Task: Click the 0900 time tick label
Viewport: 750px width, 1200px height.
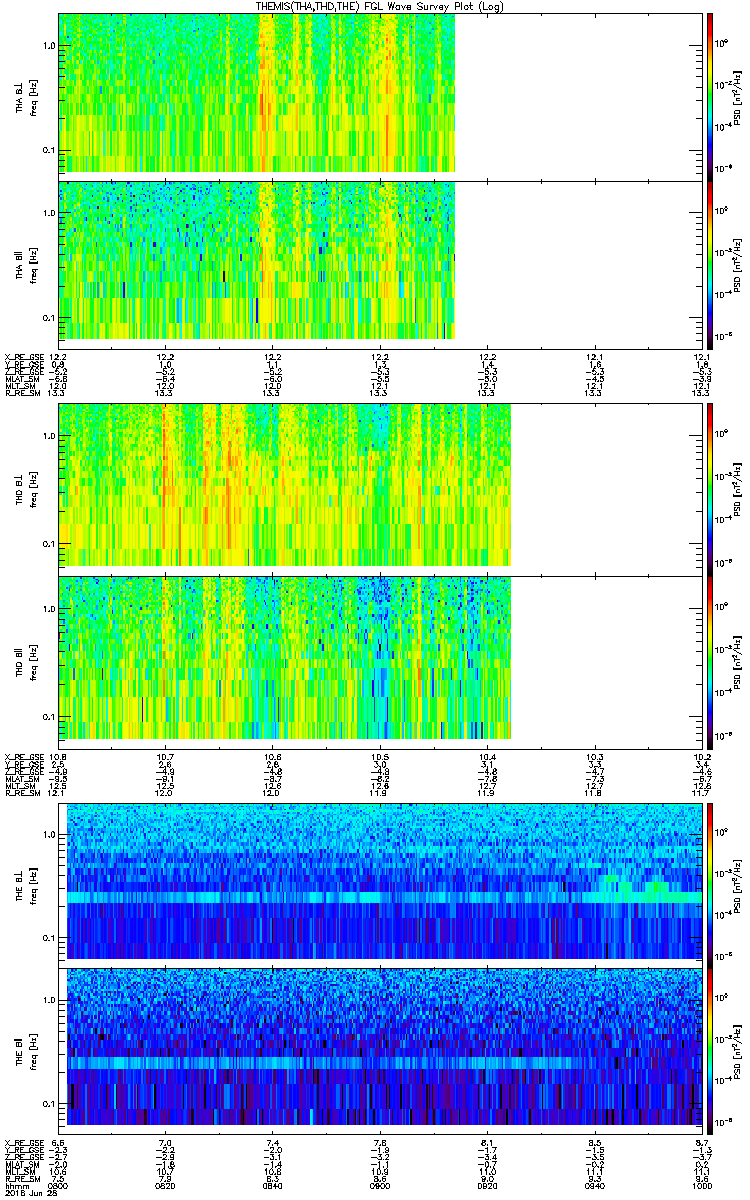Action: 380,1184
